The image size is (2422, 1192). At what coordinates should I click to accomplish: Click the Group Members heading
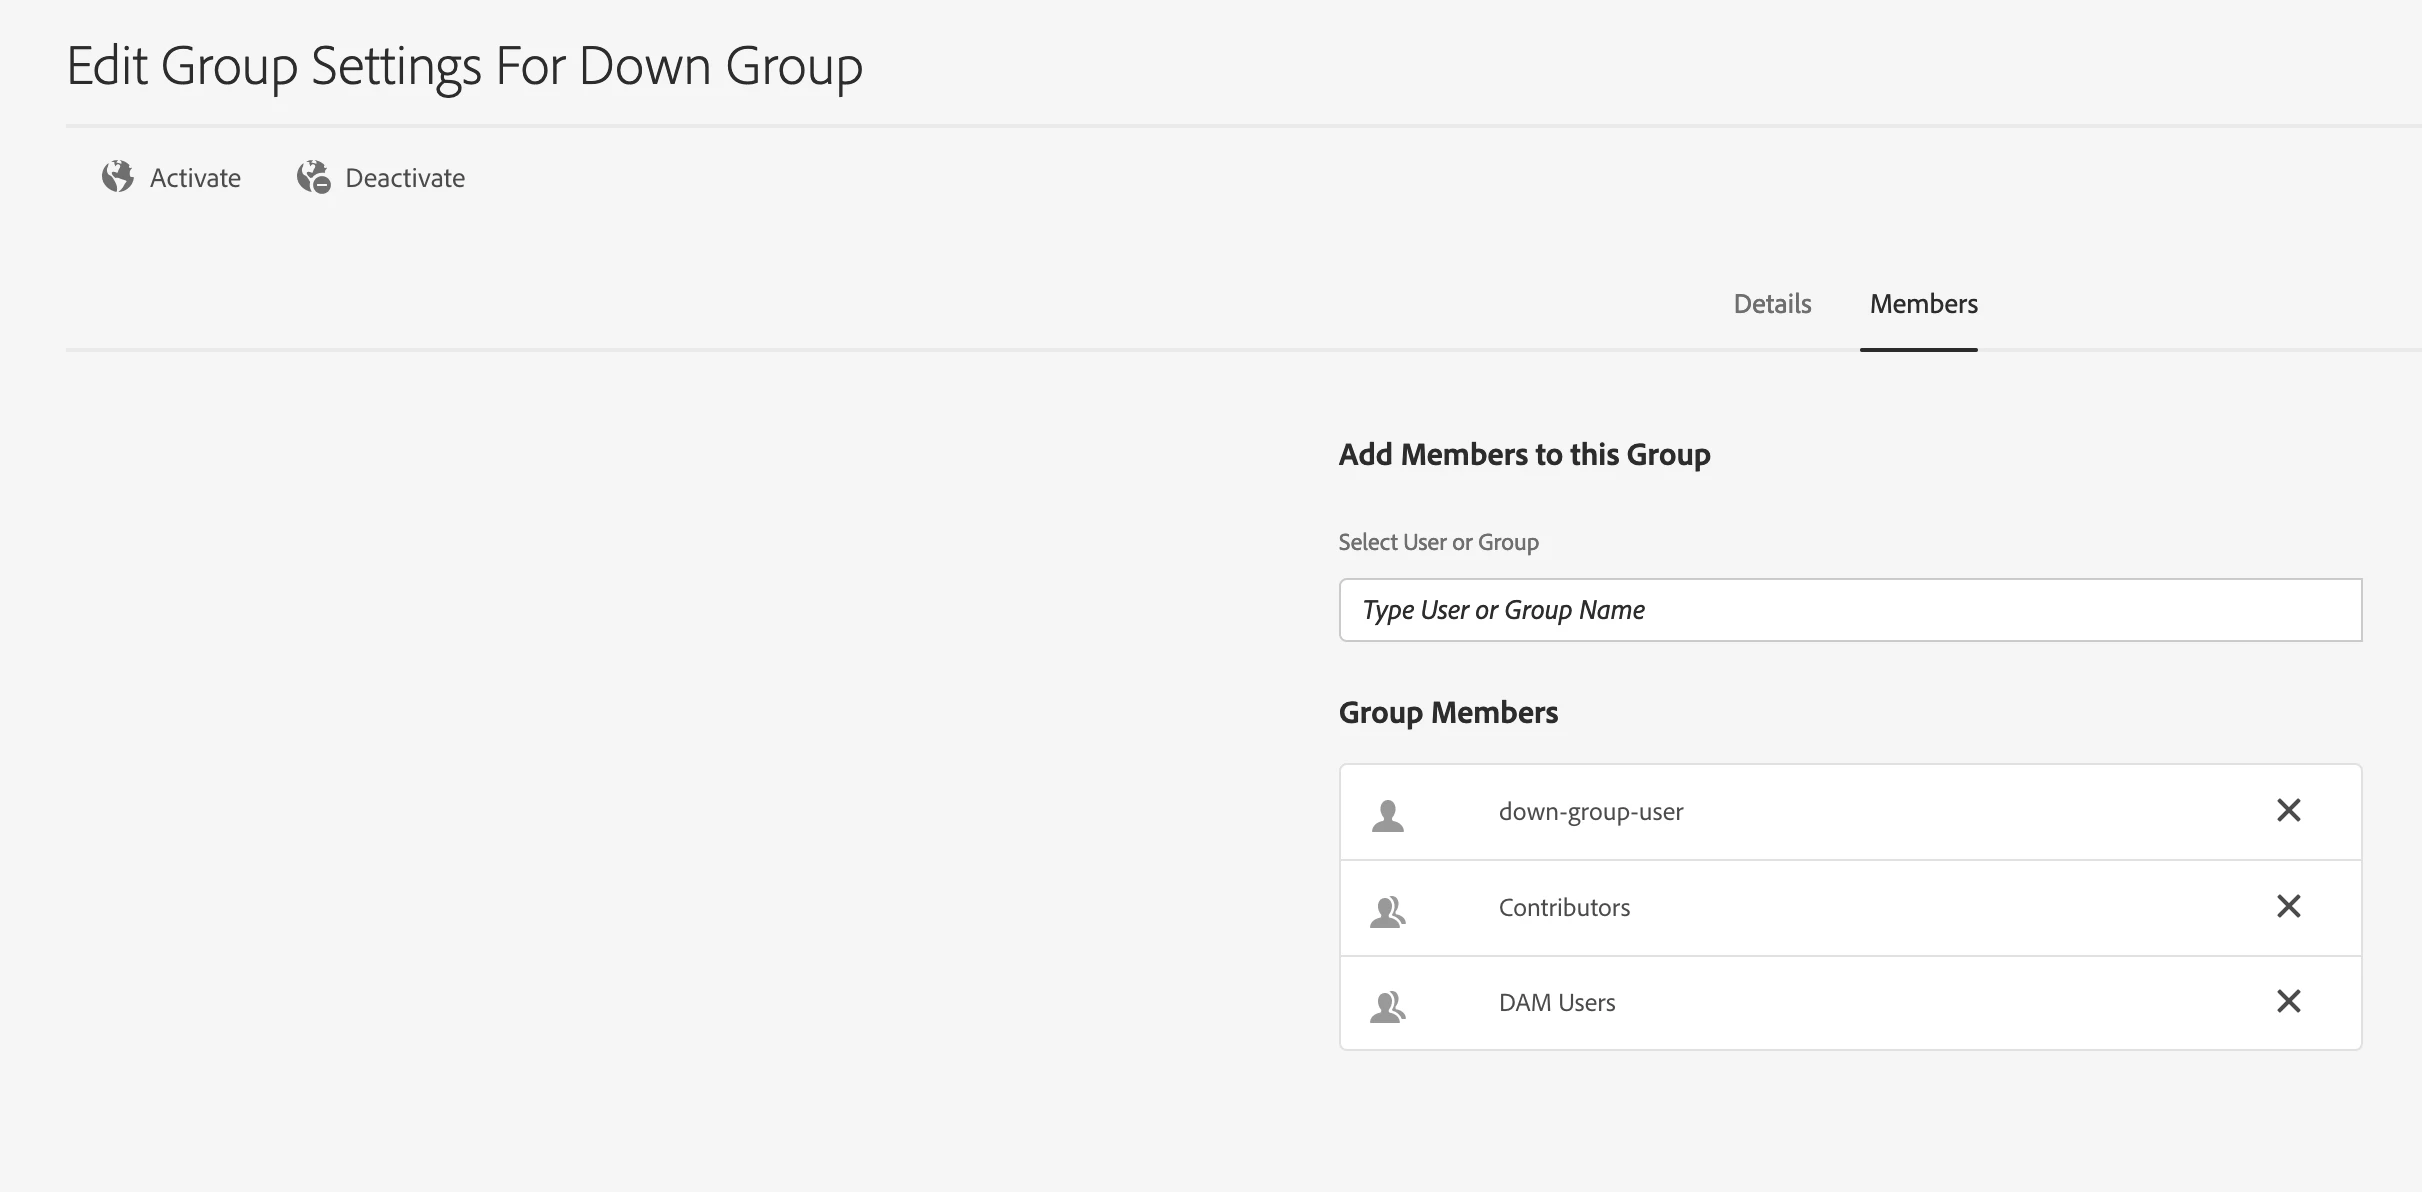1448,713
